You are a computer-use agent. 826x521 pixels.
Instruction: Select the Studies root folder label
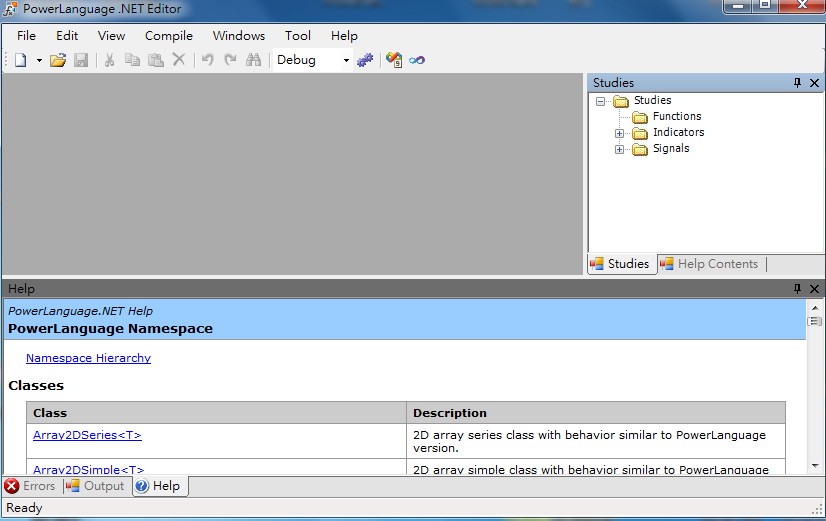652,100
